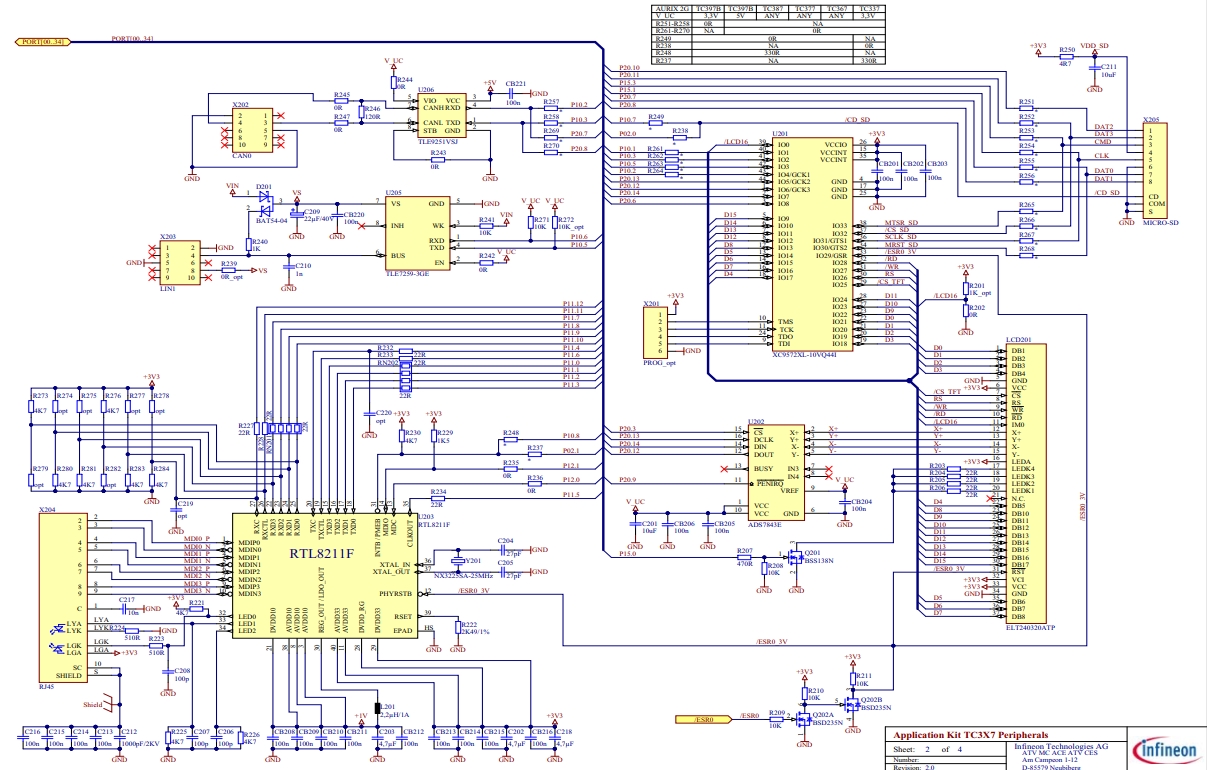Select the MICRO-SD socket label
The image size is (1207, 770).
pyautogui.click(x=1161, y=221)
